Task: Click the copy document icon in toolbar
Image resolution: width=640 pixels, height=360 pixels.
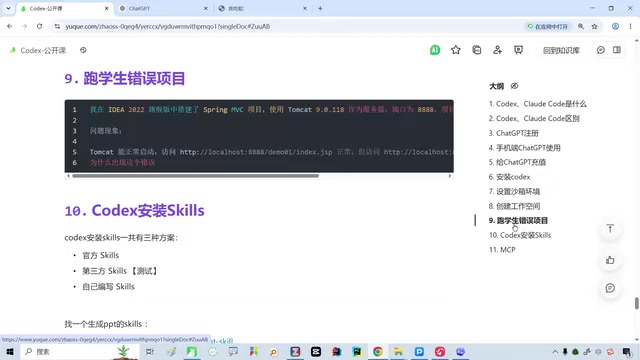Action: click(476, 50)
